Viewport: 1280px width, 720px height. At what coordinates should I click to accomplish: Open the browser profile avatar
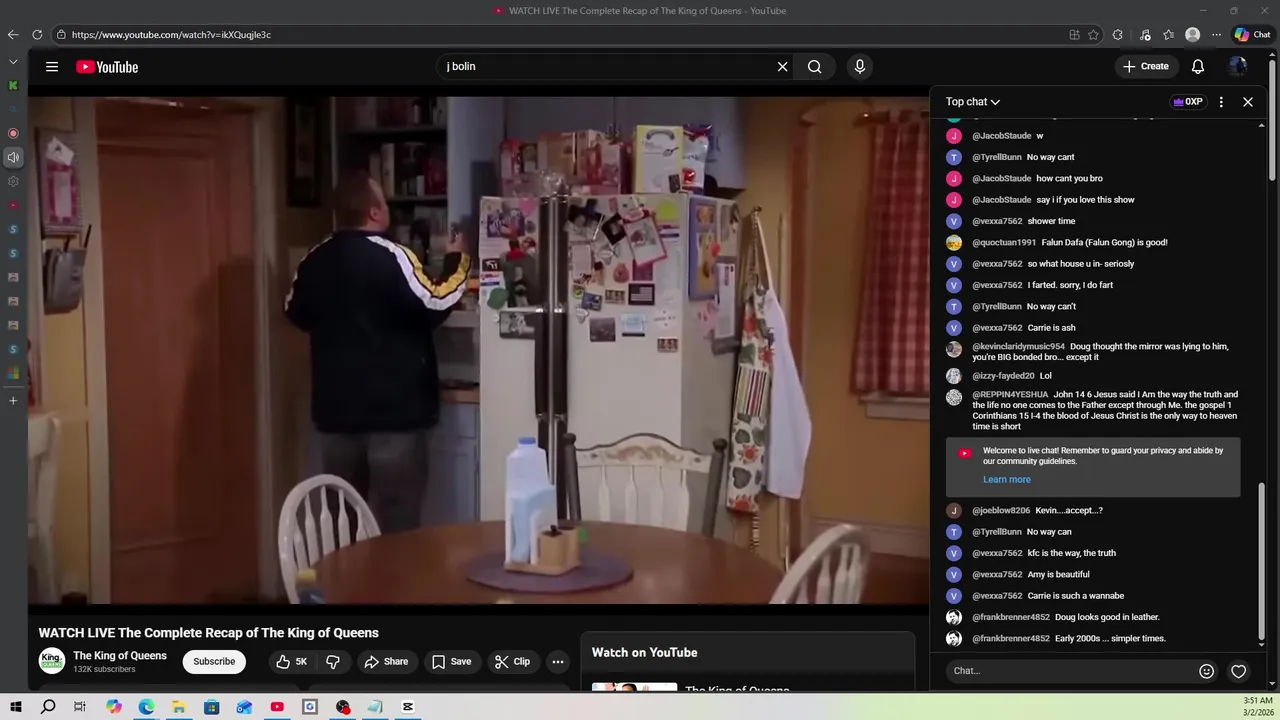[x=1192, y=35]
